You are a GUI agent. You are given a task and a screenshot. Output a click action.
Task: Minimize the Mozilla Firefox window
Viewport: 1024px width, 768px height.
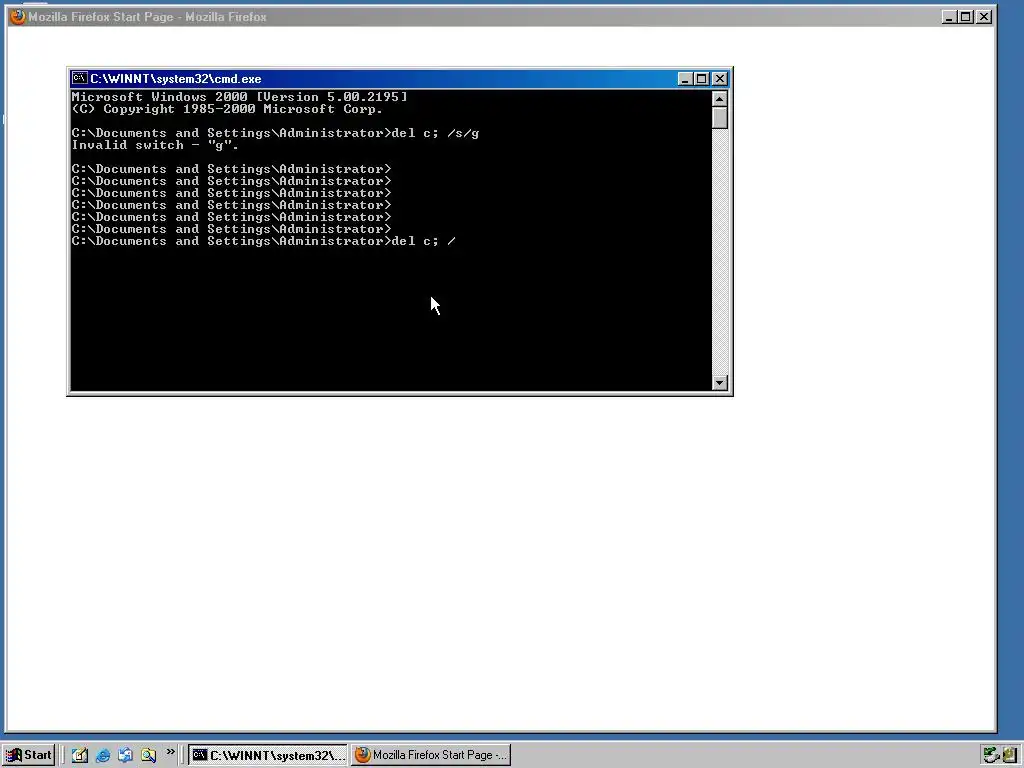tap(949, 17)
